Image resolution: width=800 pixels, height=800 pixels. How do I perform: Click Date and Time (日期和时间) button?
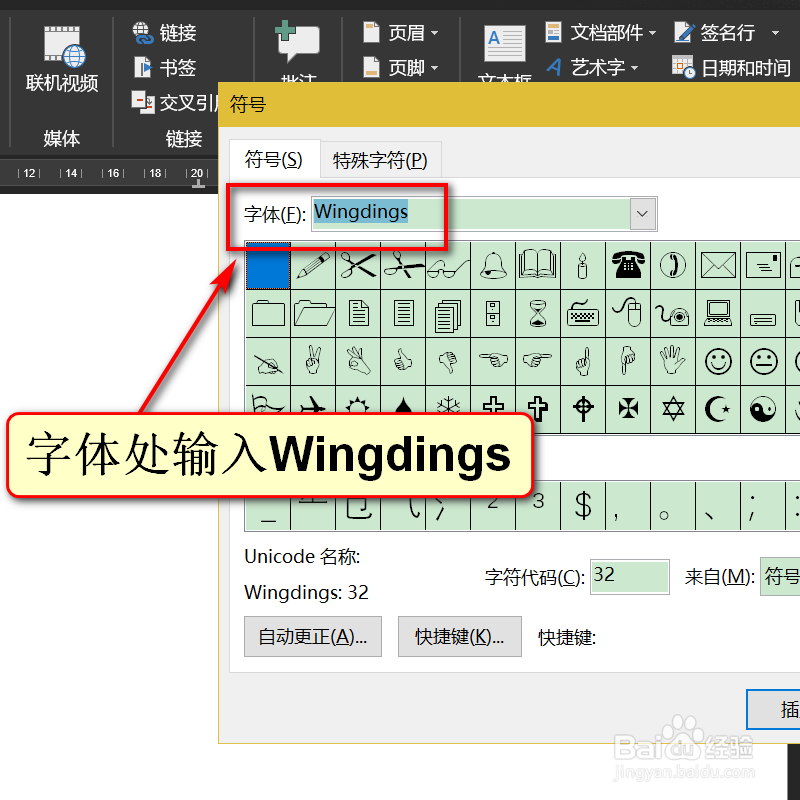click(x=732, y=67)
